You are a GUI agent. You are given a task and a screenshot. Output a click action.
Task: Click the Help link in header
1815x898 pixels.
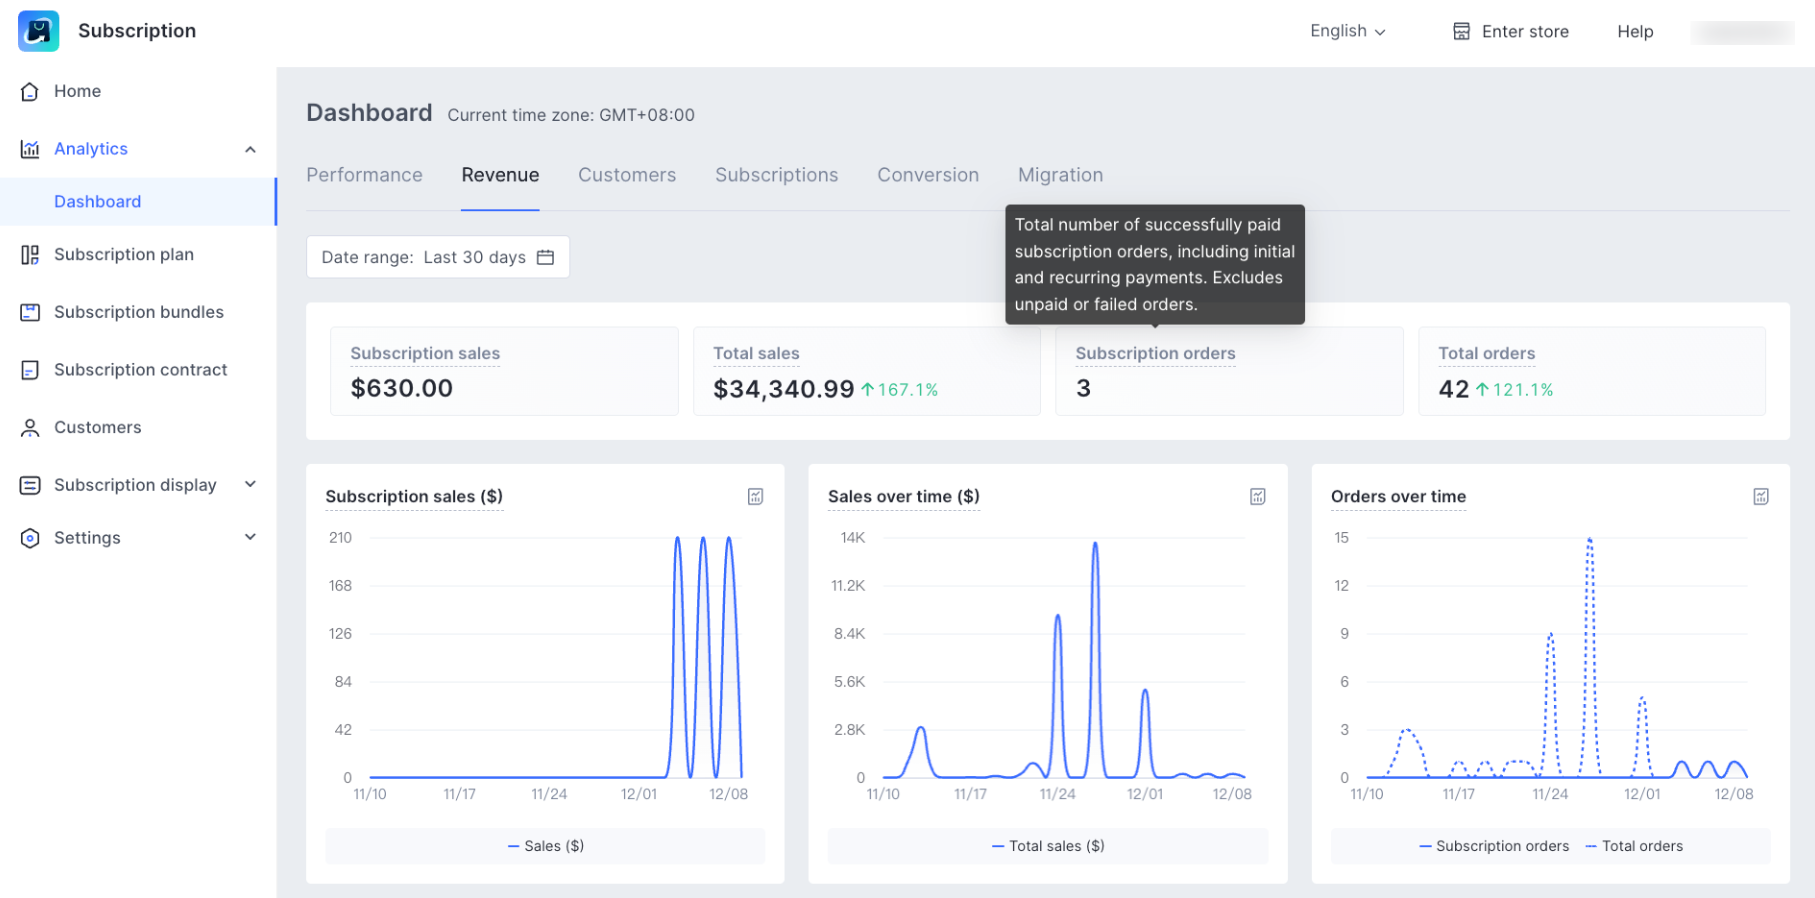(1635, 32)
